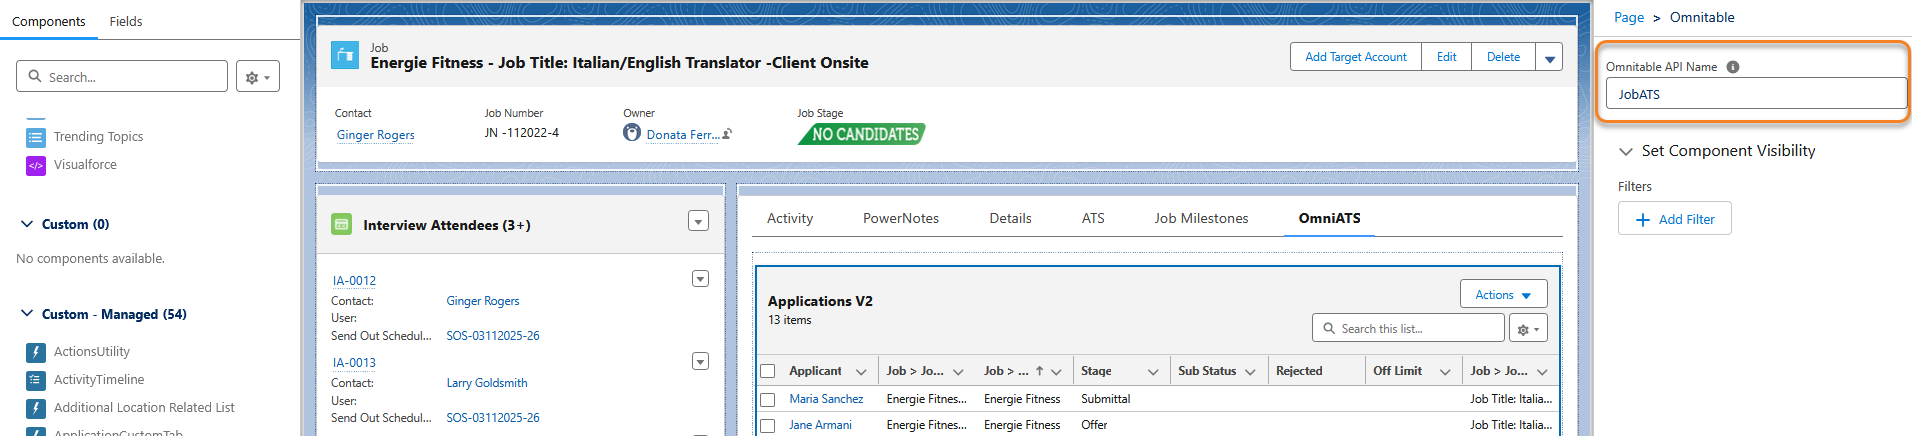Switch to the Fields tab
The height and width of the screenshot is (436, 1912).
(126, 21)
